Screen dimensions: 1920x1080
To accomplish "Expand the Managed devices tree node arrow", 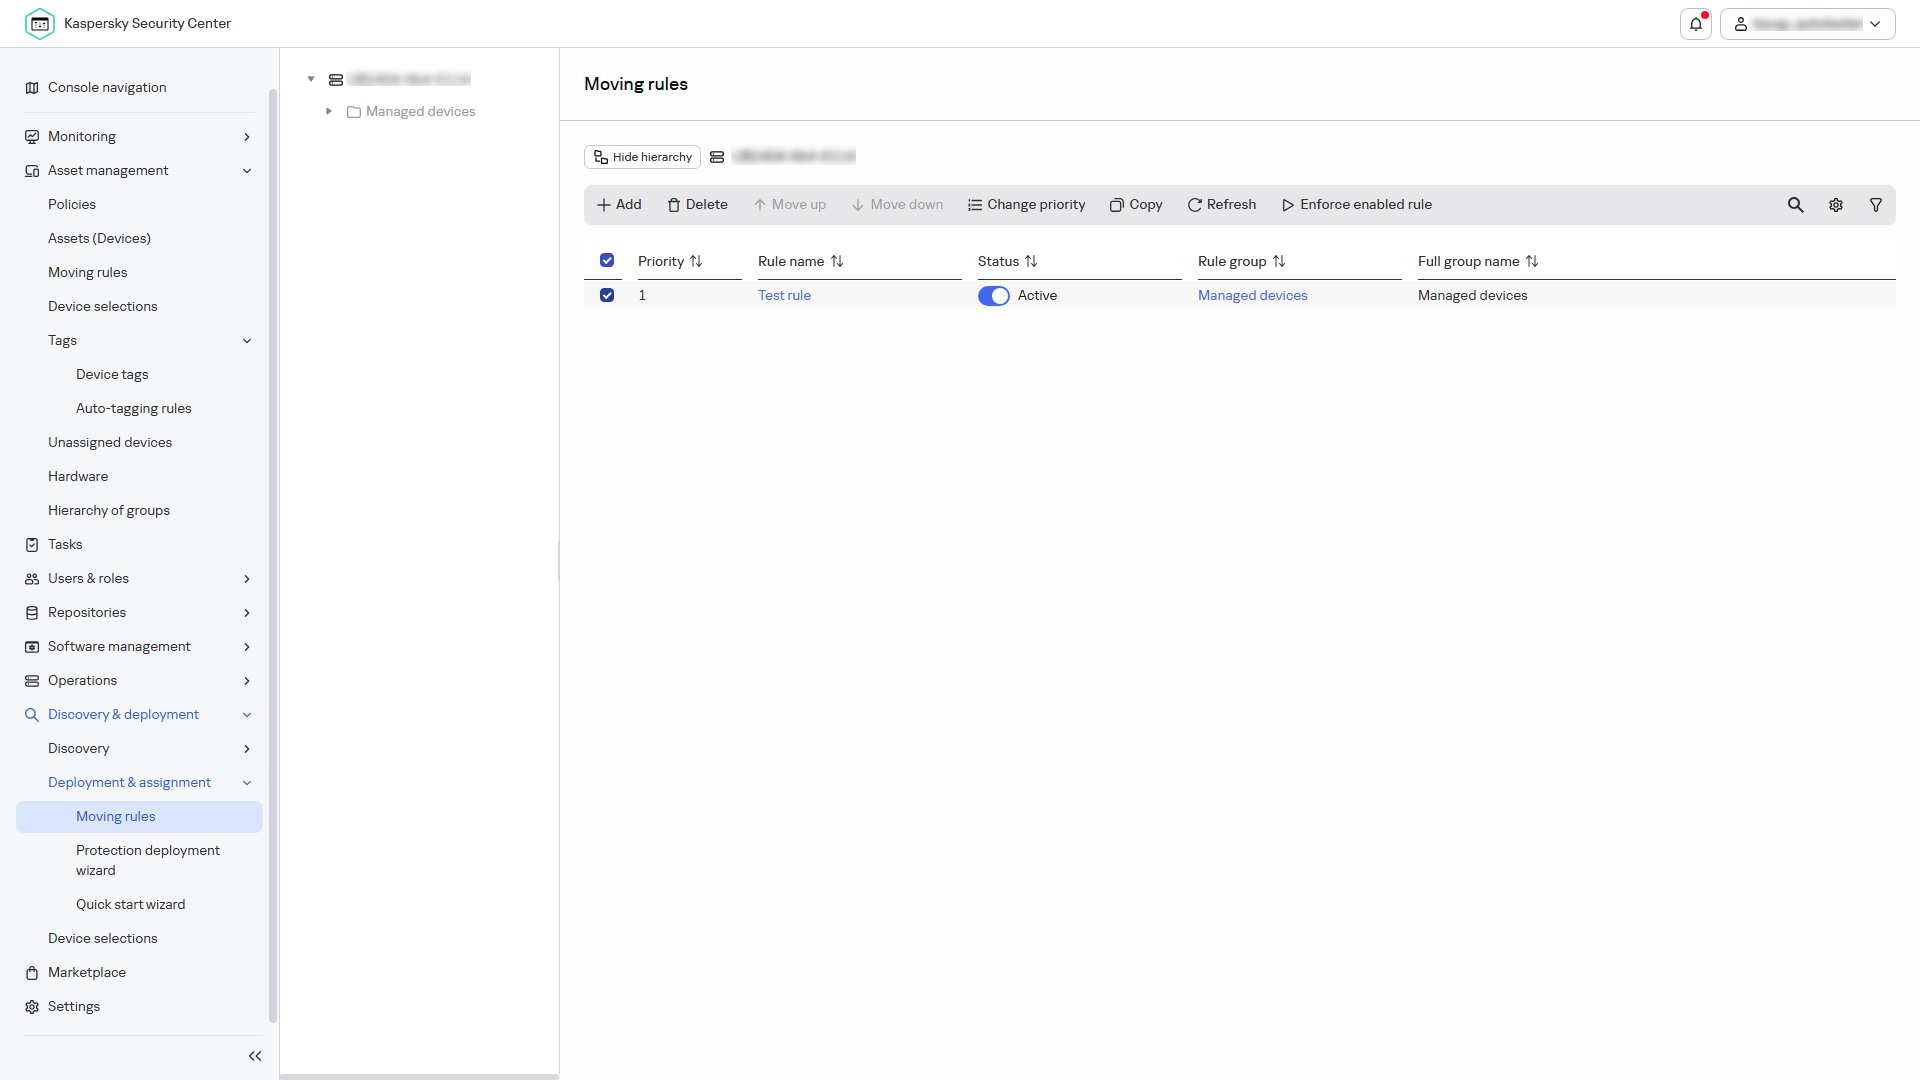I will point(328,112).
